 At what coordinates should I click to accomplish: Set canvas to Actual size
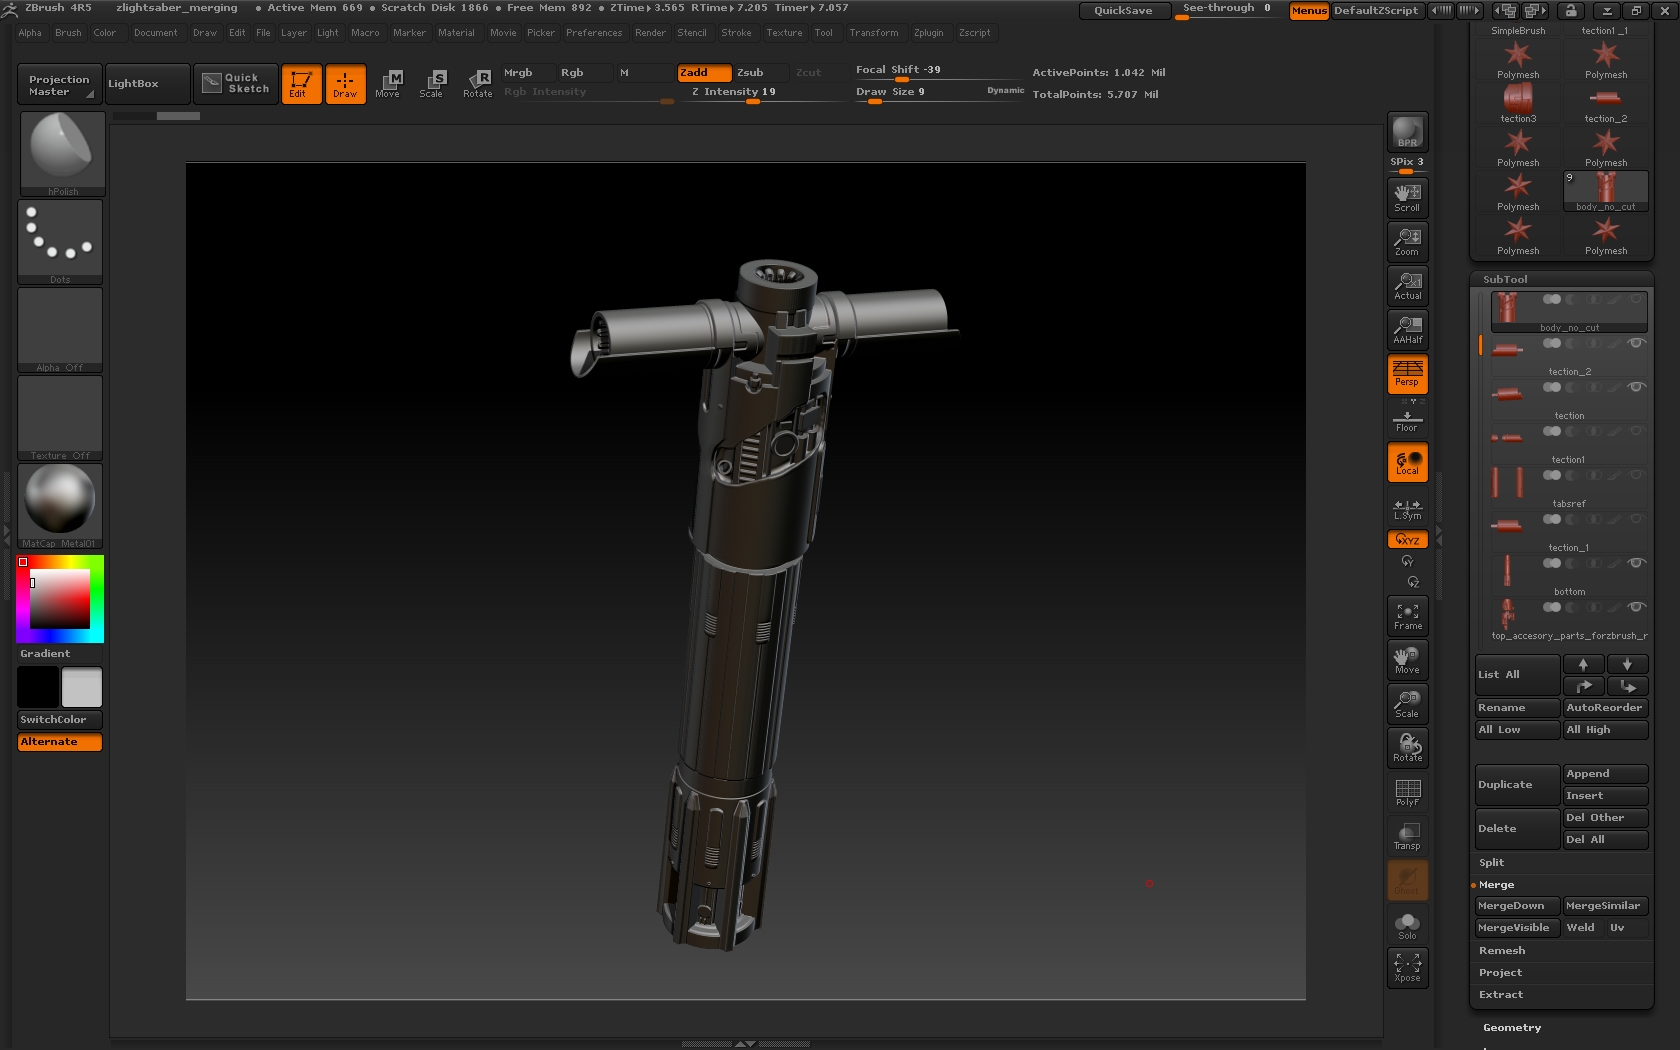click(1407, 285)
